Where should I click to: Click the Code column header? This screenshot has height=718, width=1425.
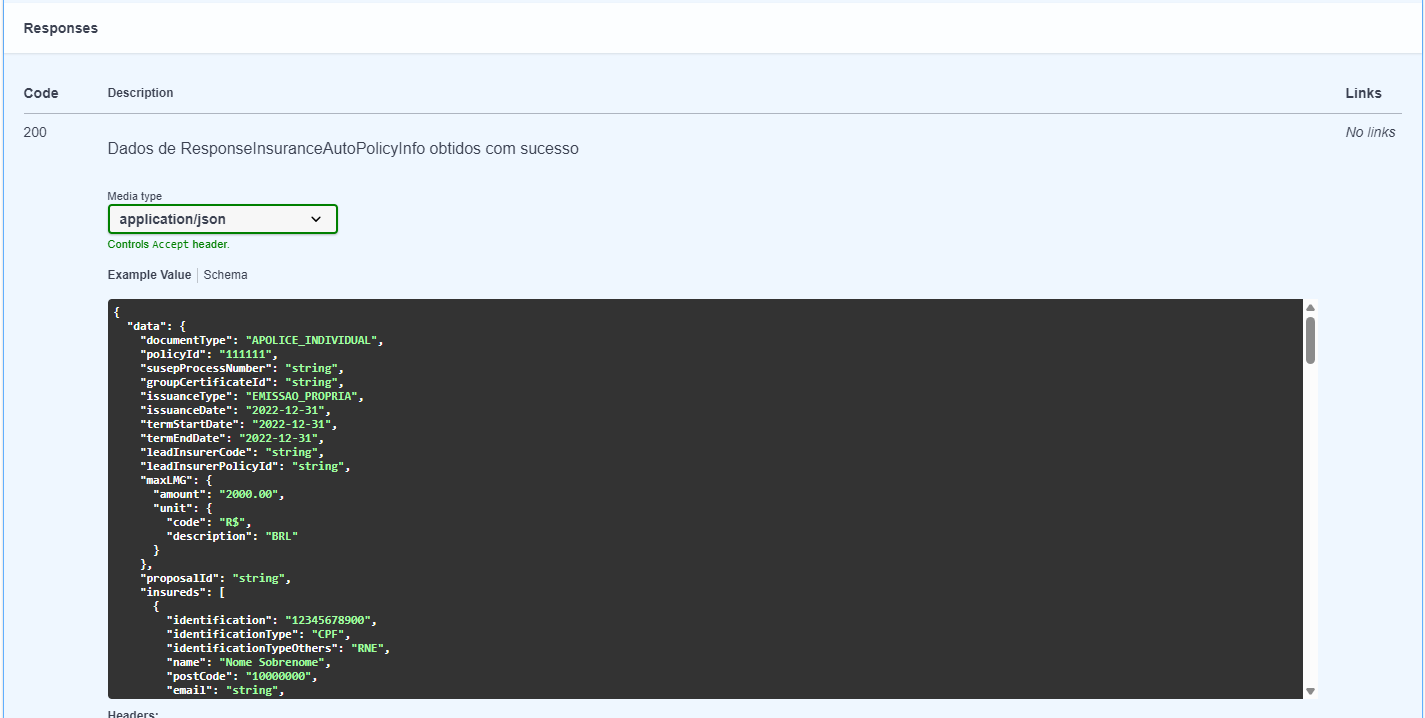pyautogui.click(x=41, y=93)
